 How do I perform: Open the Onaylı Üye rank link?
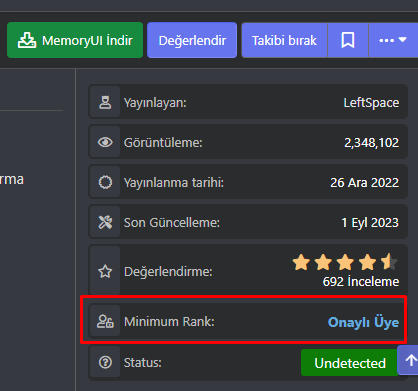pos(363,322)
